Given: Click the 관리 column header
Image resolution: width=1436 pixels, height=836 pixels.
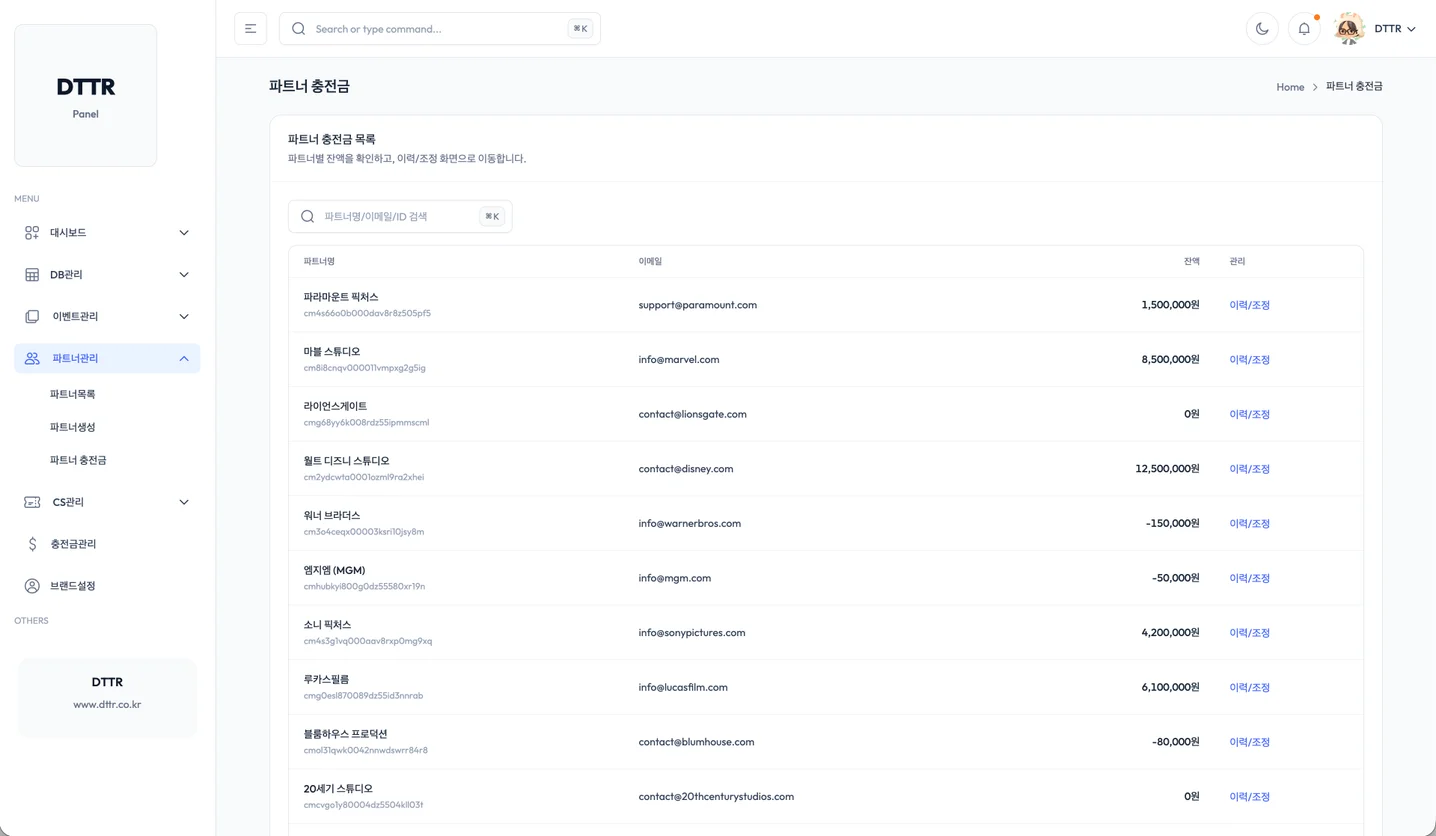Looking at the screenshot, I should pos(1237,262).
